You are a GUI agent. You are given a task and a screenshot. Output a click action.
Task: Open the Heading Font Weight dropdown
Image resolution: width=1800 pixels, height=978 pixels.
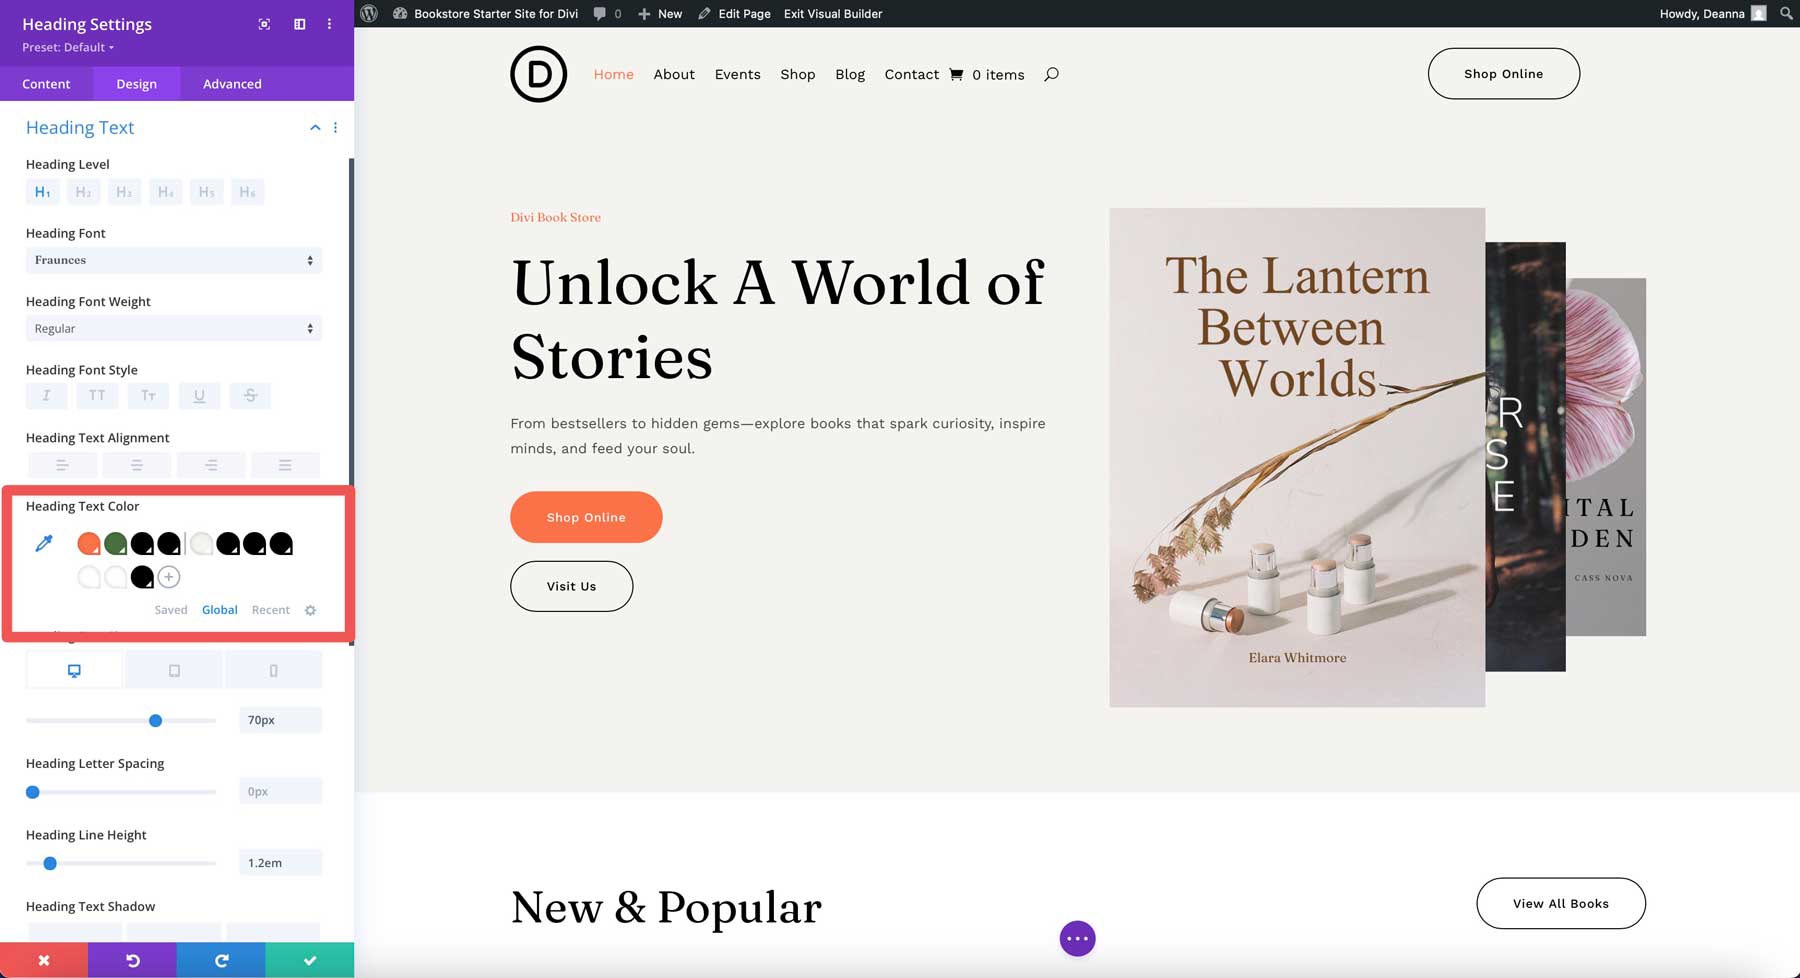(x=173, y=328)
